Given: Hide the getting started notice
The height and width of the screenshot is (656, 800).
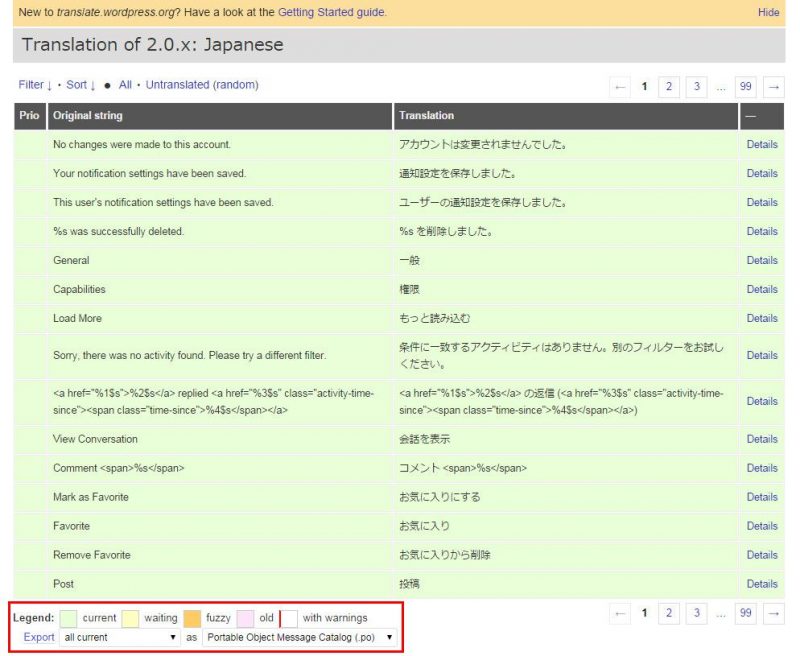Looking at the screenshot, I should click(768, 12).
